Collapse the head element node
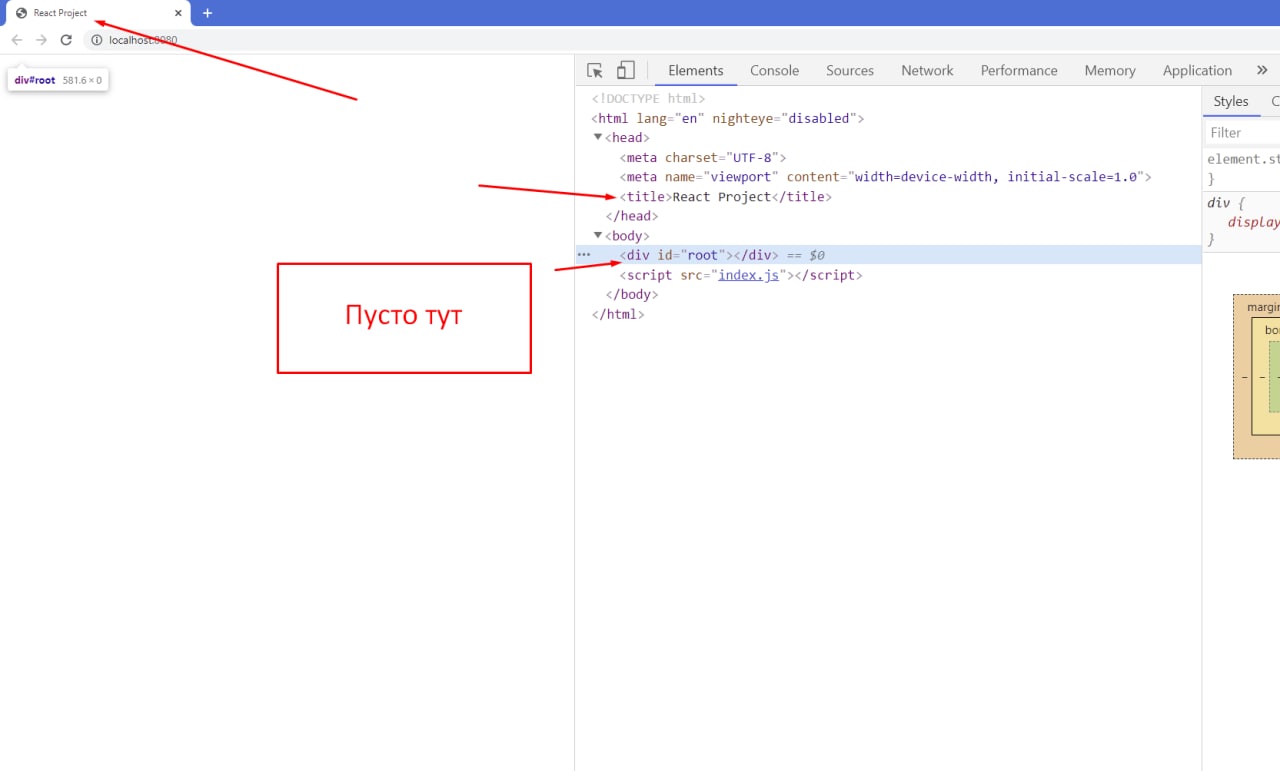Screen dimensions: 1280x771 [x=598, y=138]
